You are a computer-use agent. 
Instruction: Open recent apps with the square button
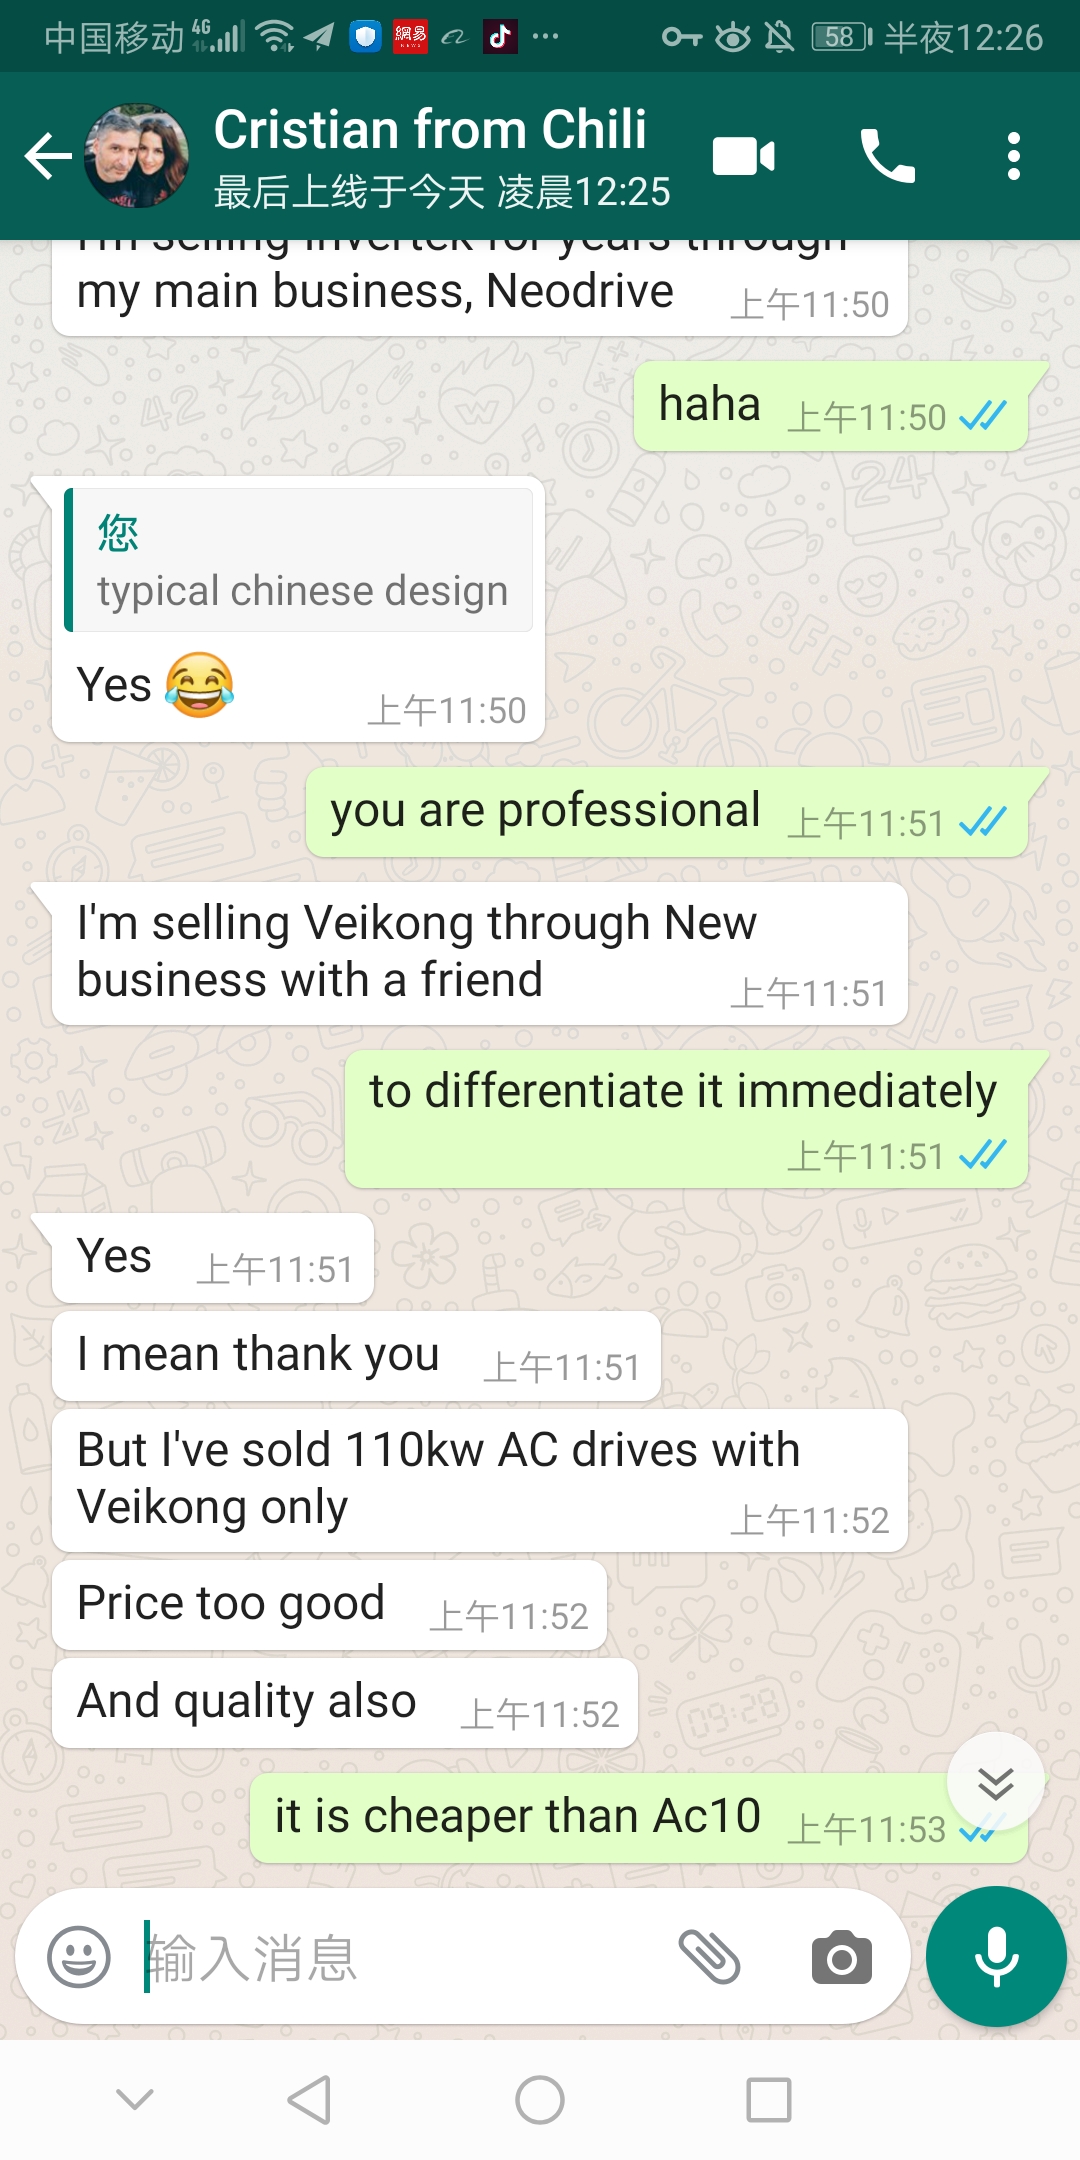pos(769,2099)
